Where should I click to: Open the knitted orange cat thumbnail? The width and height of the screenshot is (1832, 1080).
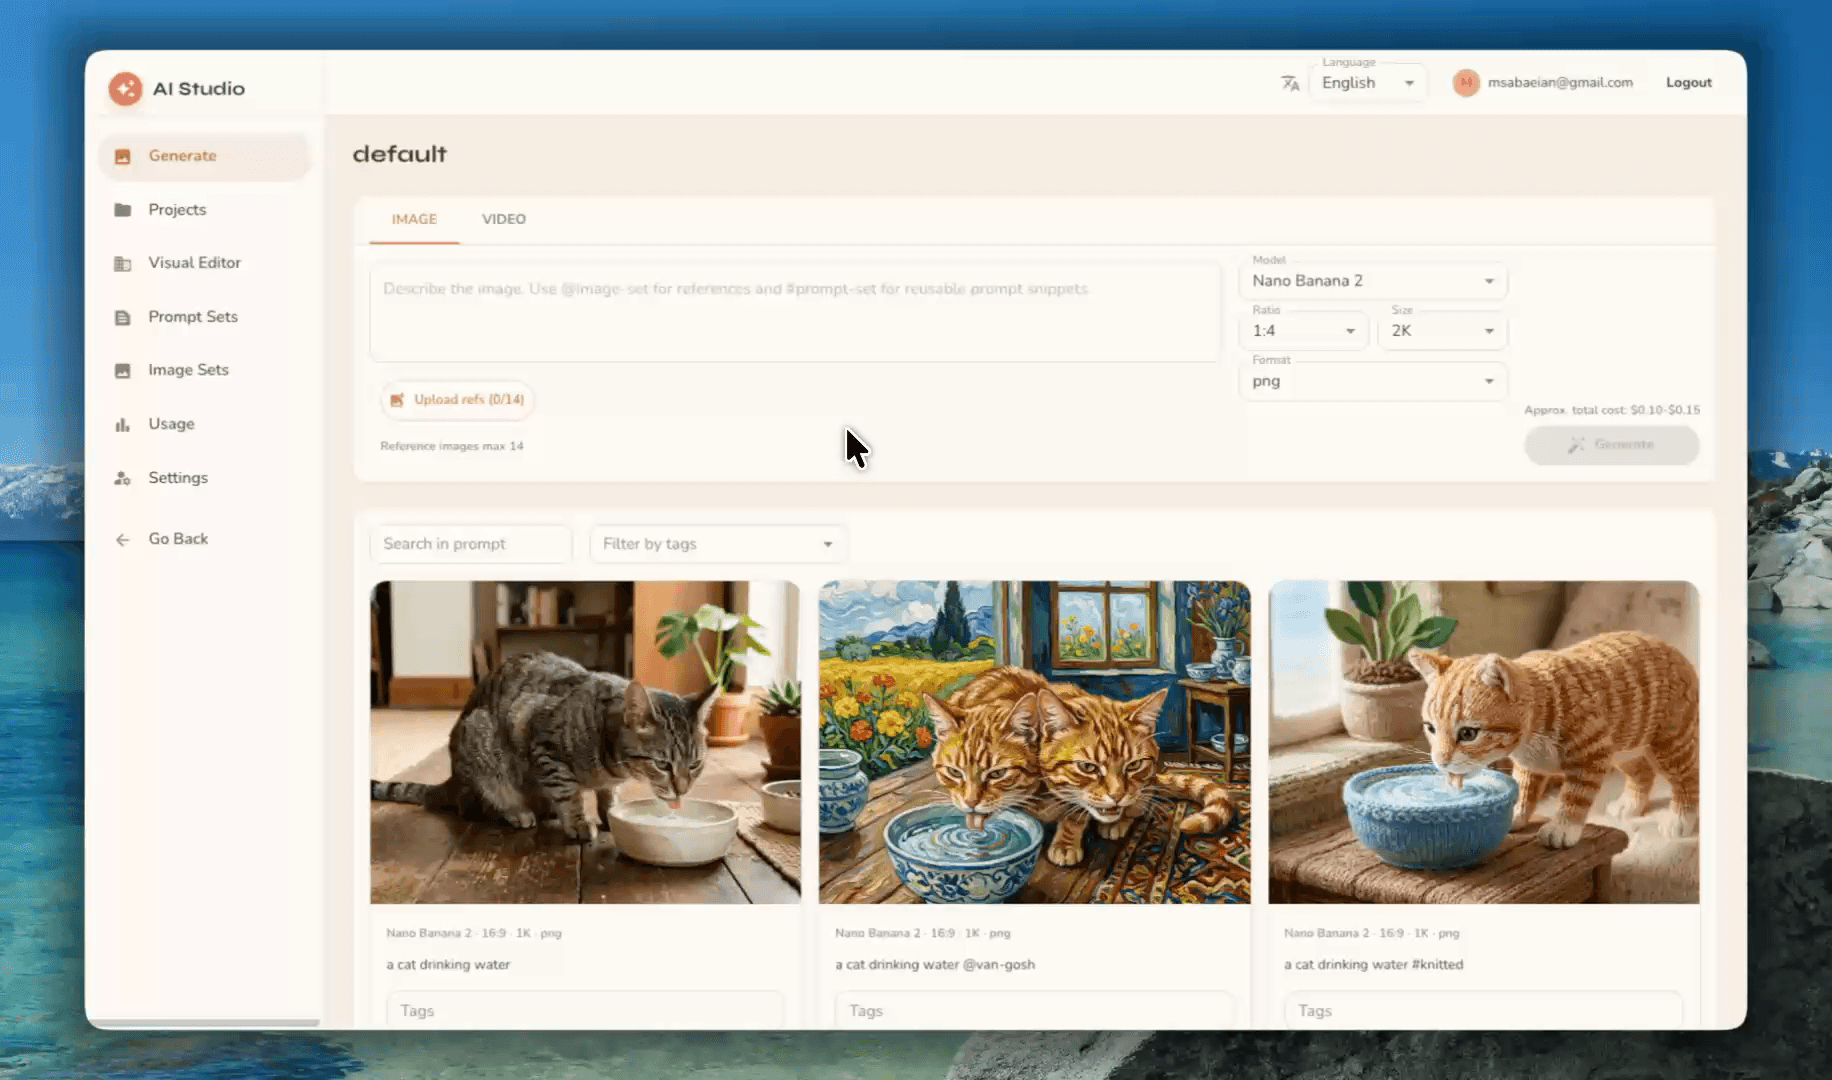(x=1483, y=743)
